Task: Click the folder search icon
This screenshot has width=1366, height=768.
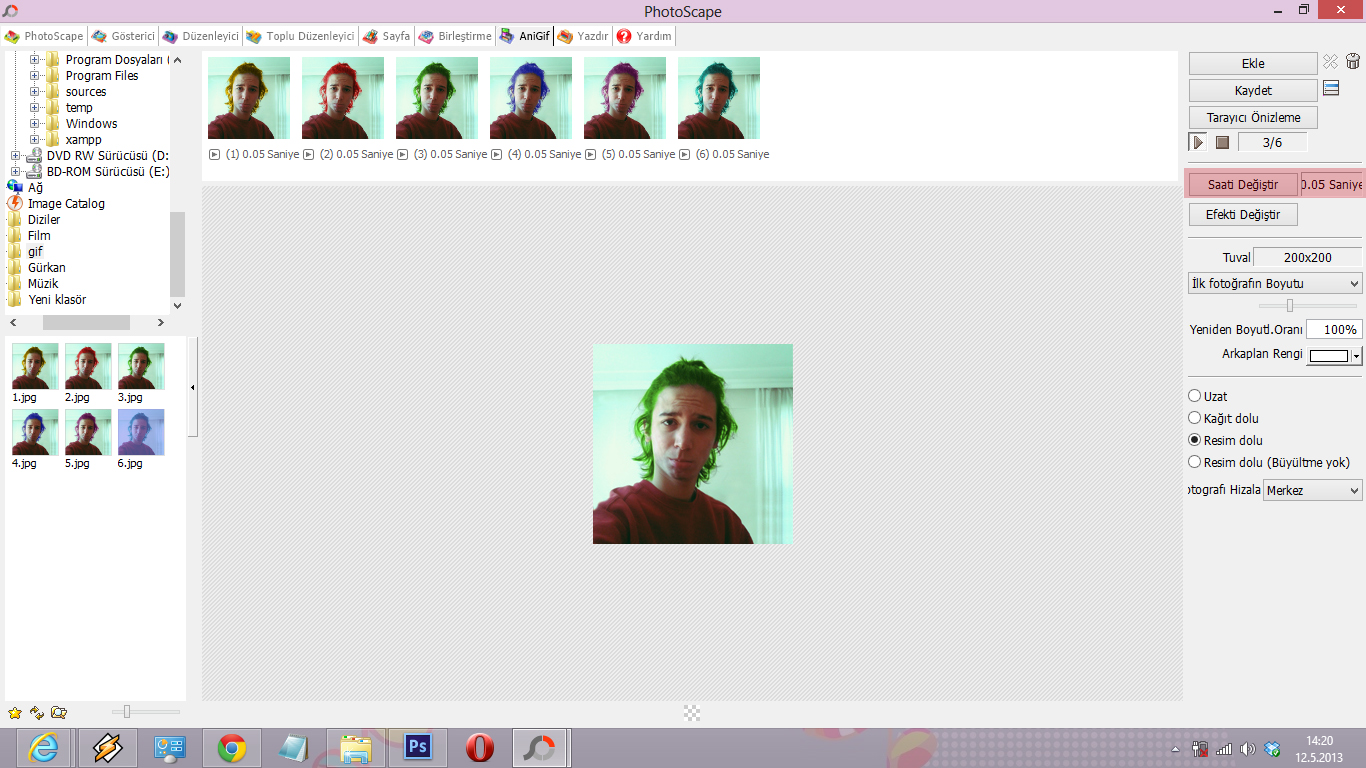Action: (59, 713)
